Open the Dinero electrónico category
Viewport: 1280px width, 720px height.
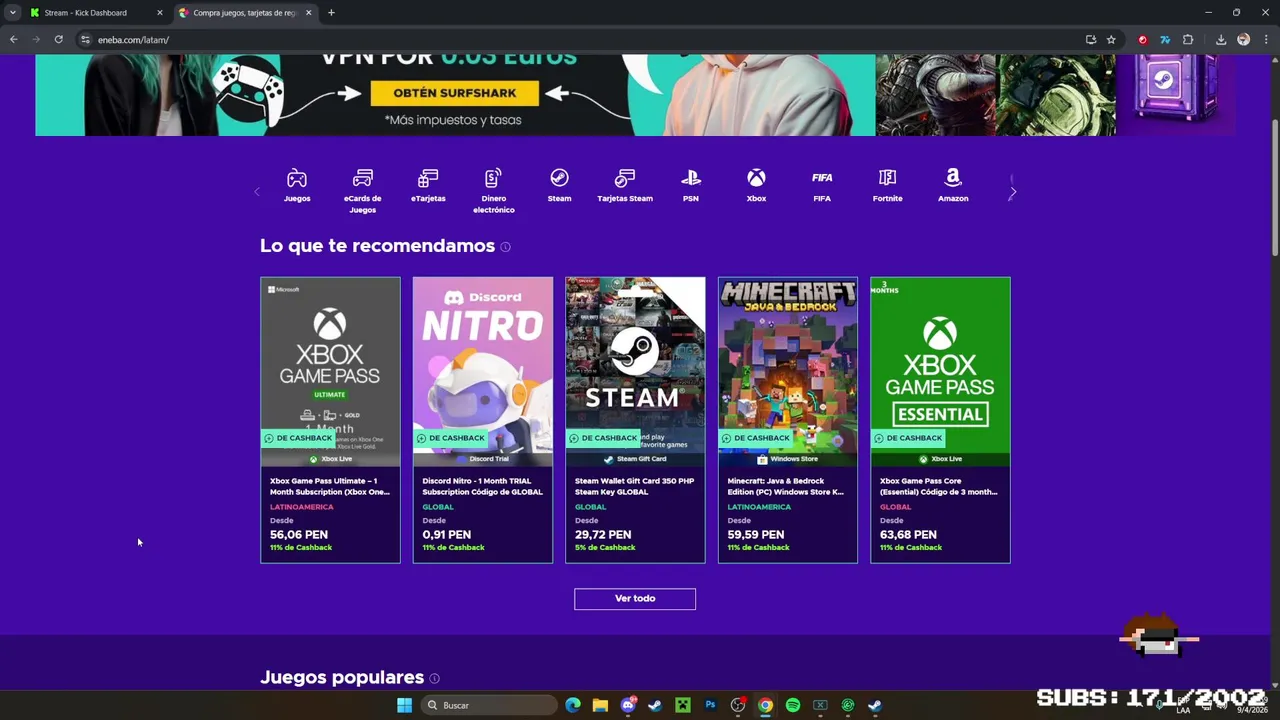(x=494, y=190)
